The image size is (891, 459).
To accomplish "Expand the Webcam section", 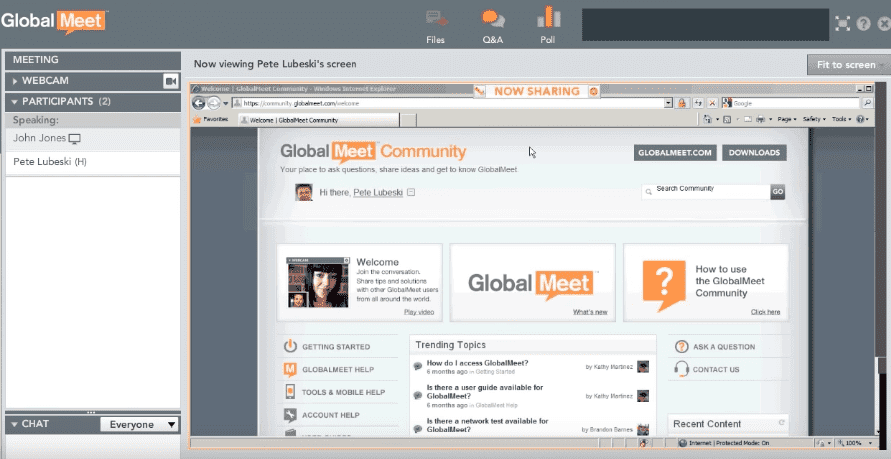I will click(x=15, y=81).
